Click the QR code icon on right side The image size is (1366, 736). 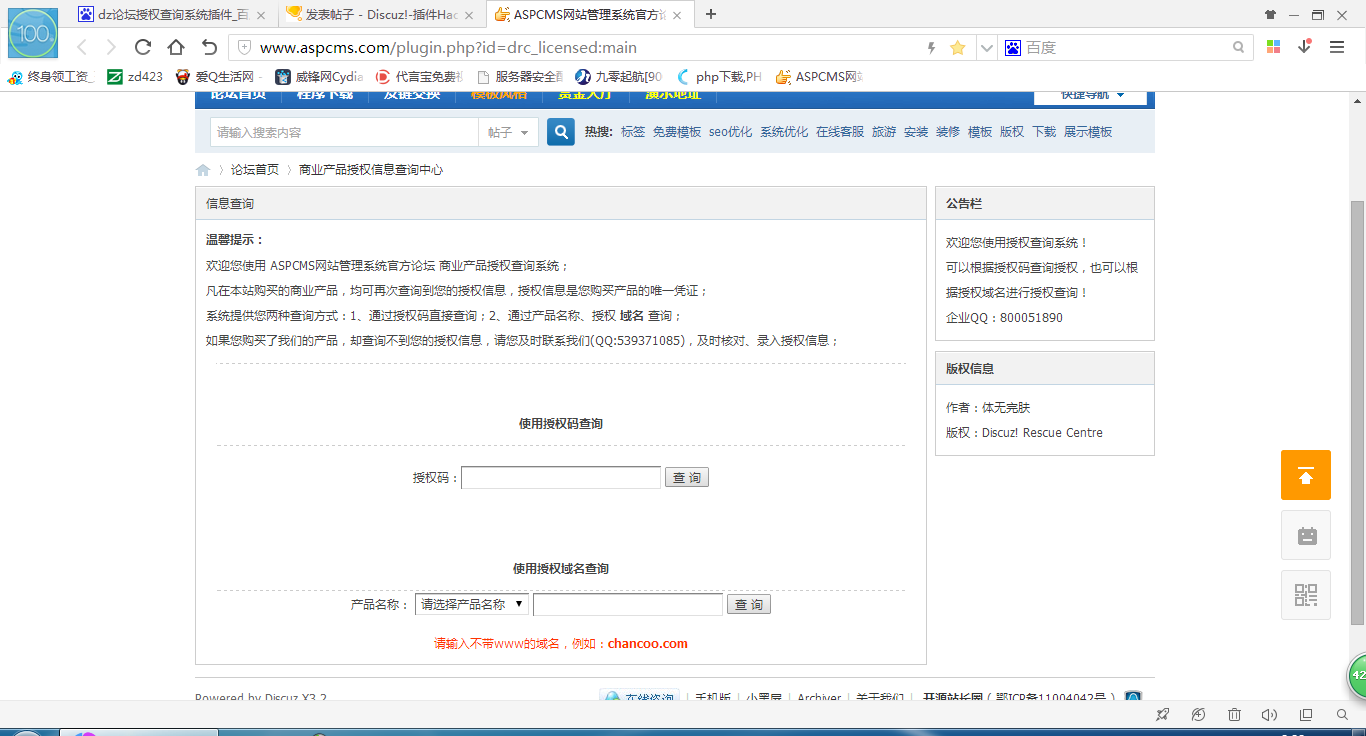1306,595
